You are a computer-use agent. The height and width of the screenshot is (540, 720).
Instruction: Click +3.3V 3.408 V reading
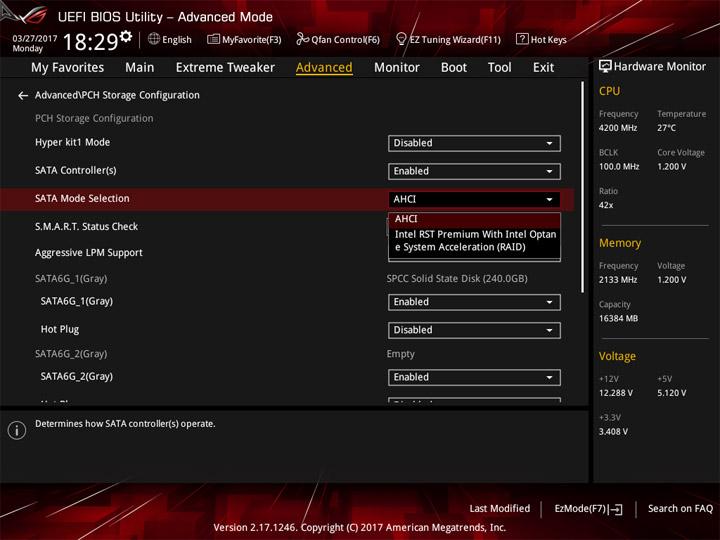tap(613, 432)
